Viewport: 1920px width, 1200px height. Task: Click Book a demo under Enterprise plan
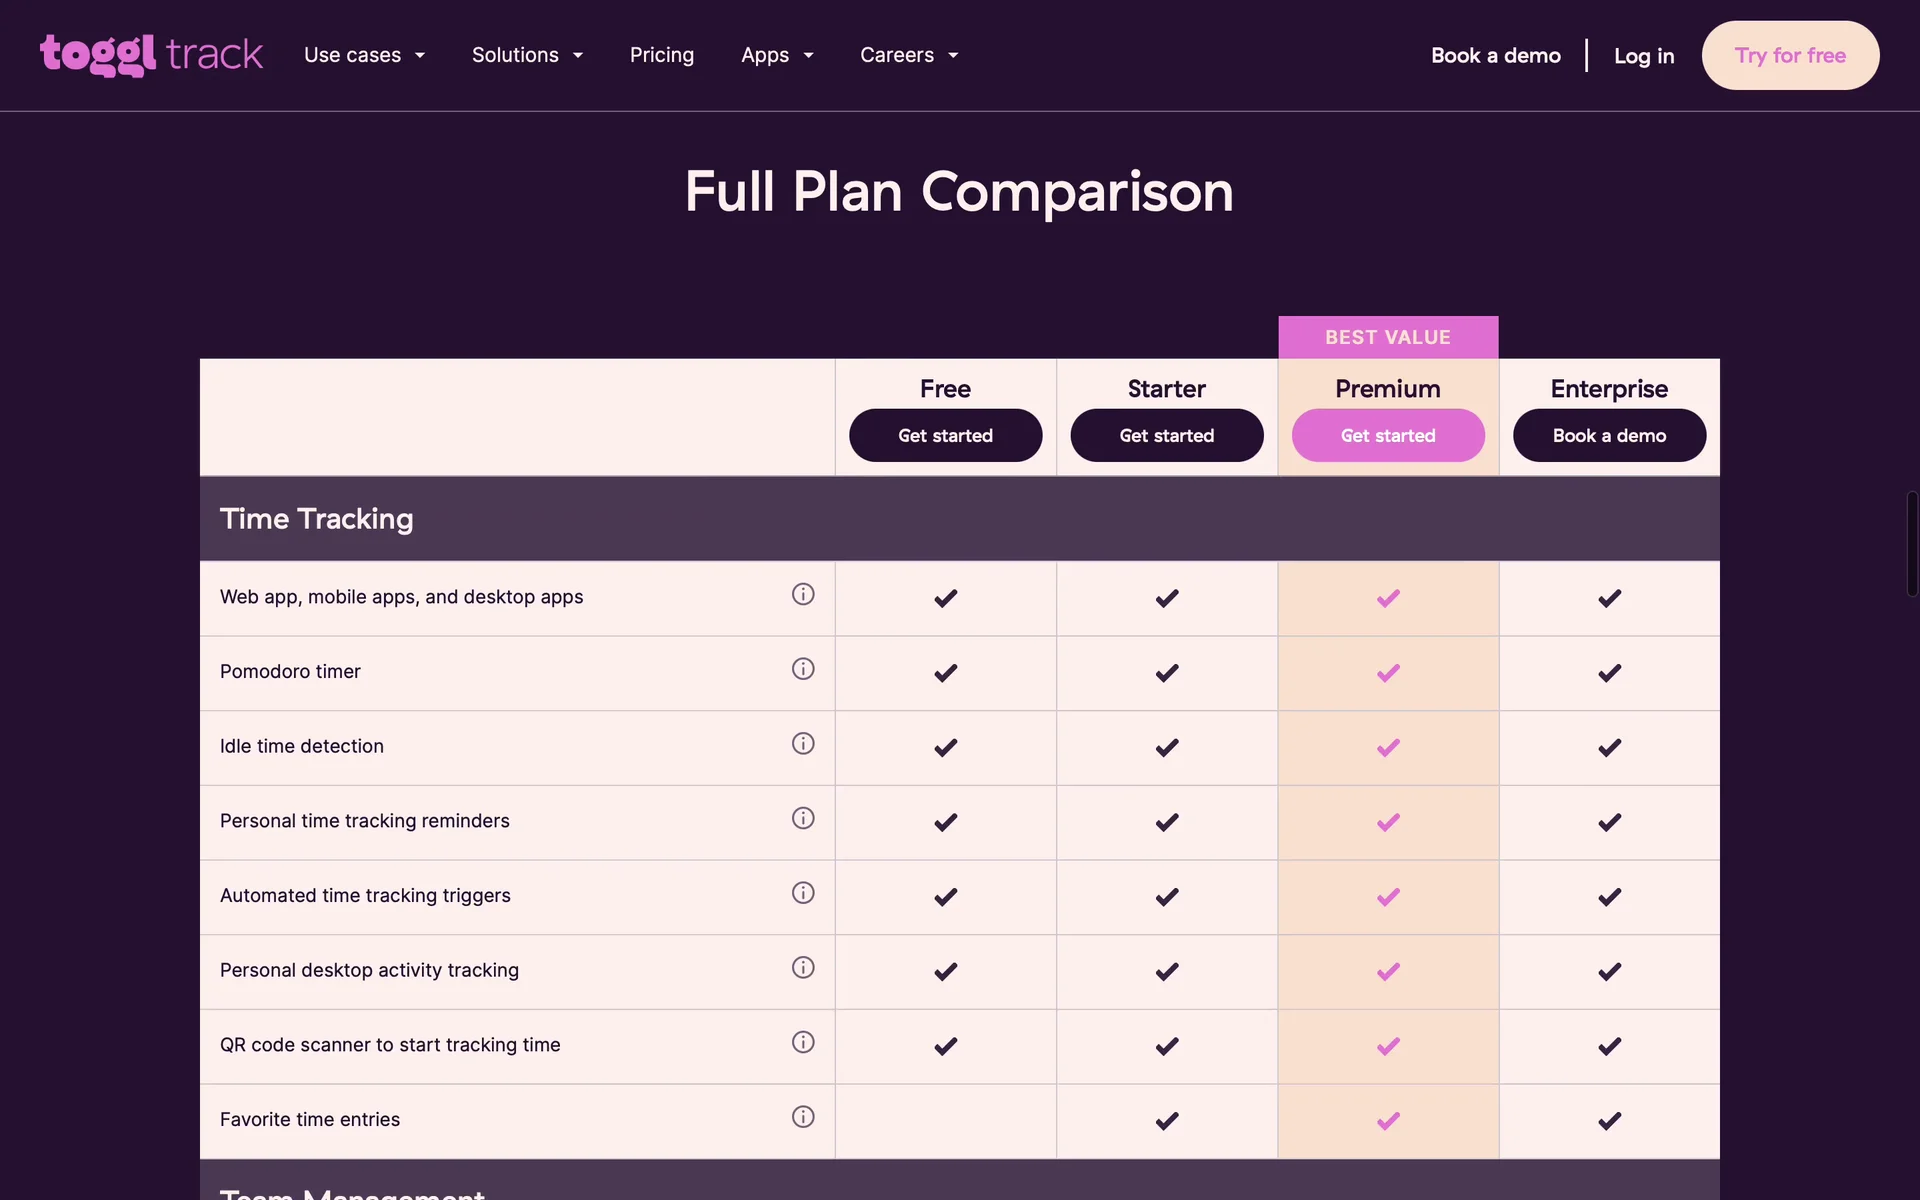1609,436
